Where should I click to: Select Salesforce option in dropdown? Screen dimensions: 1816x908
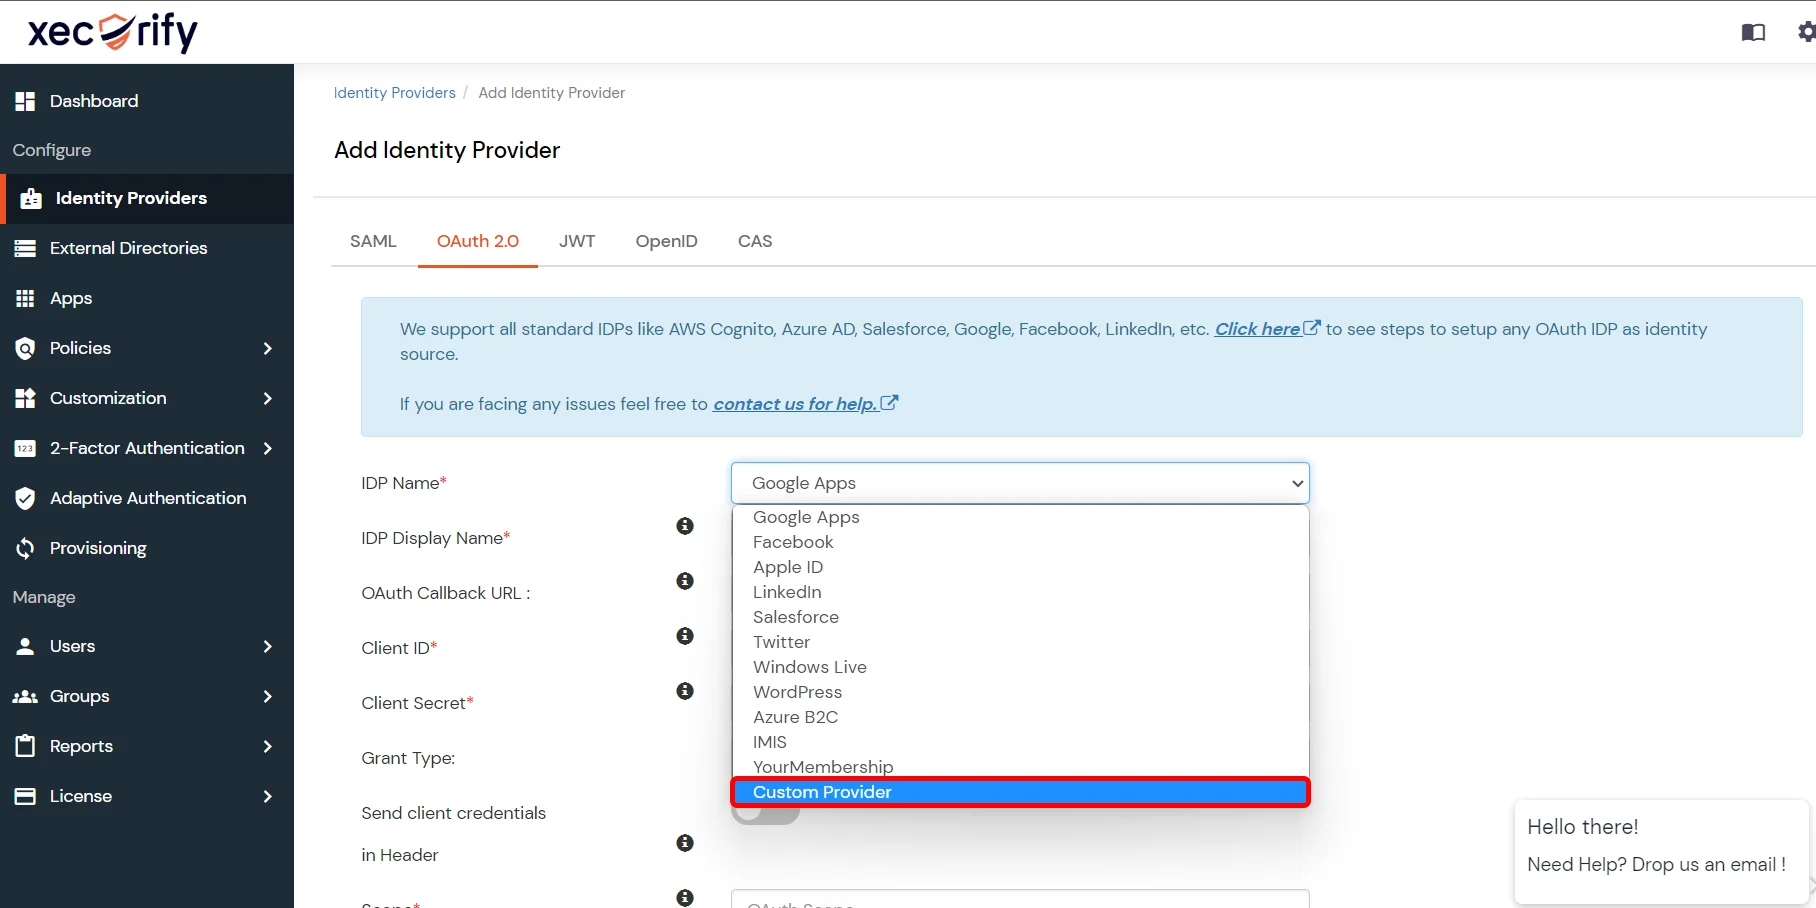[x=1020, y=617]
